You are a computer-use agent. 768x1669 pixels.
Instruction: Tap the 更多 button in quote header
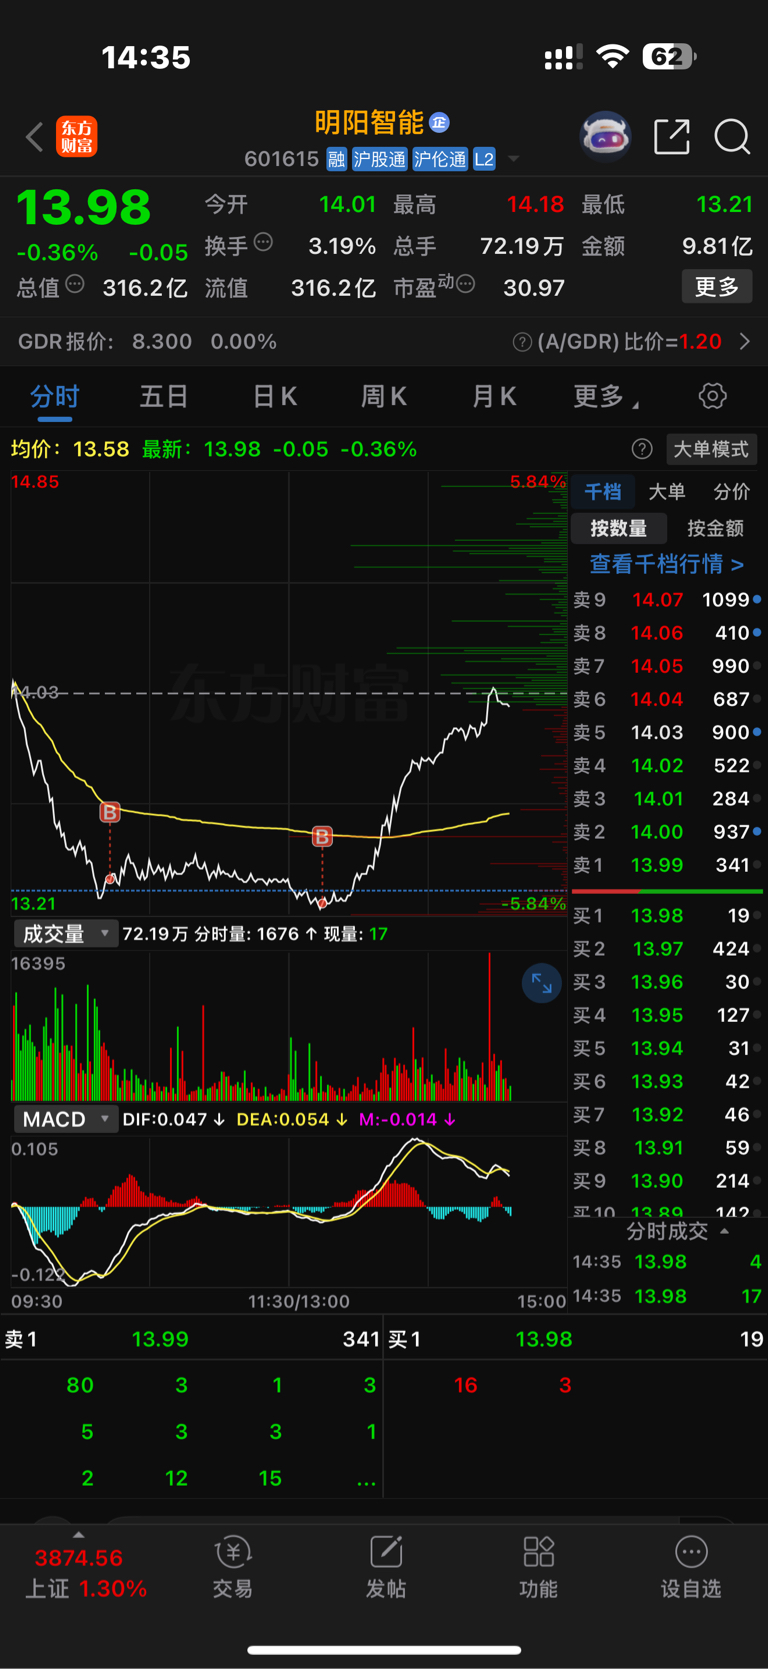717,287
